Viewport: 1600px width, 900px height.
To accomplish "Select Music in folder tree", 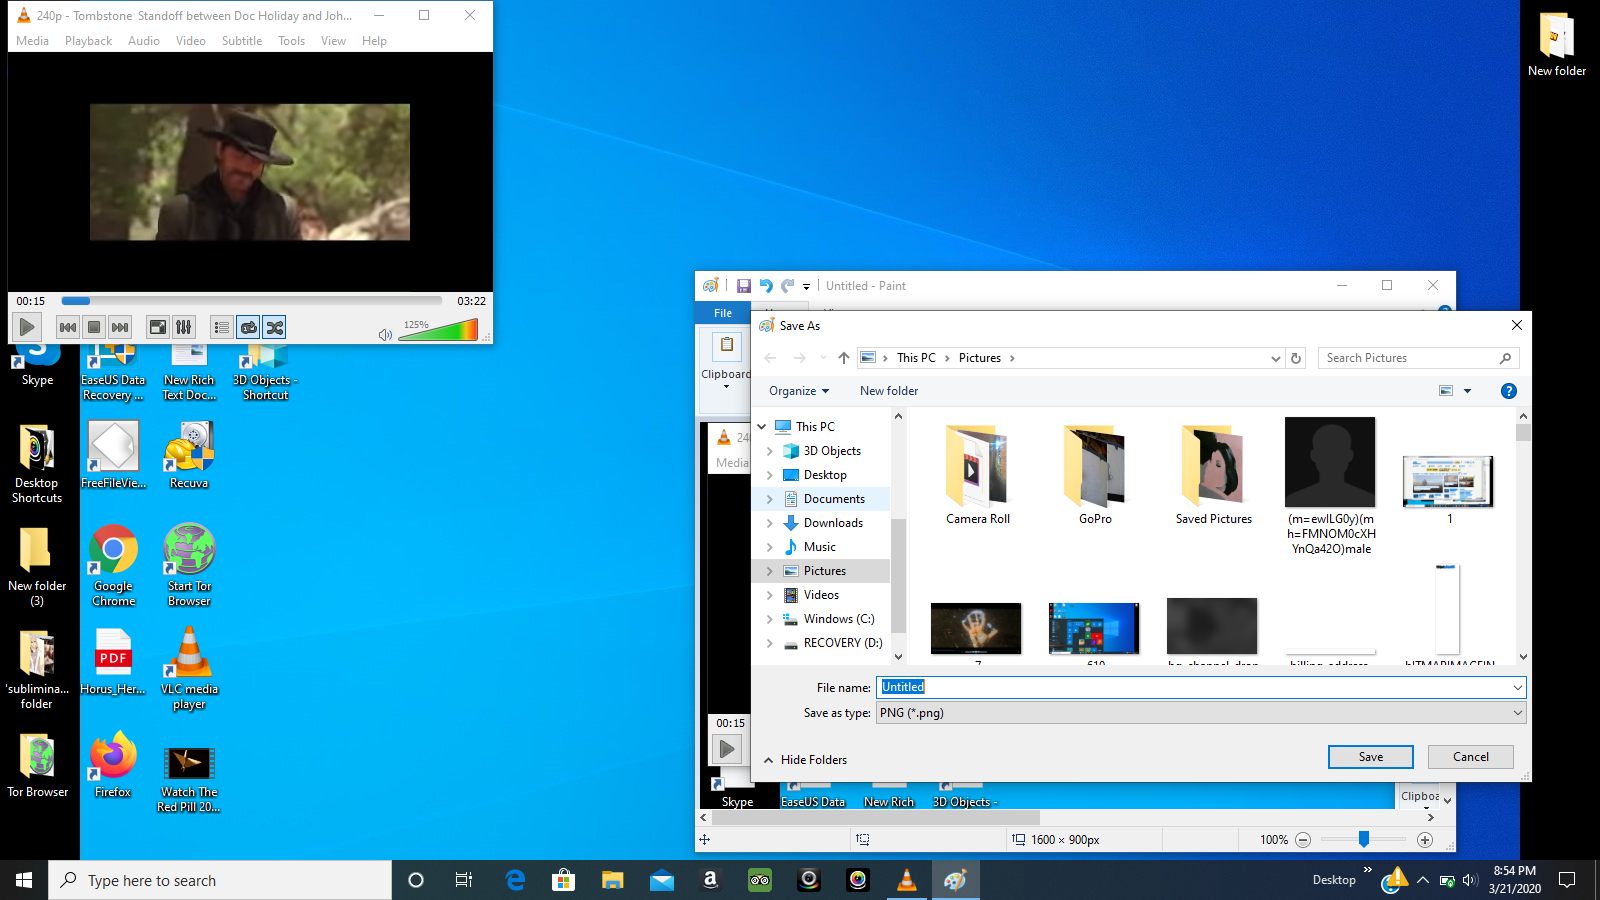I will [820, 547].
